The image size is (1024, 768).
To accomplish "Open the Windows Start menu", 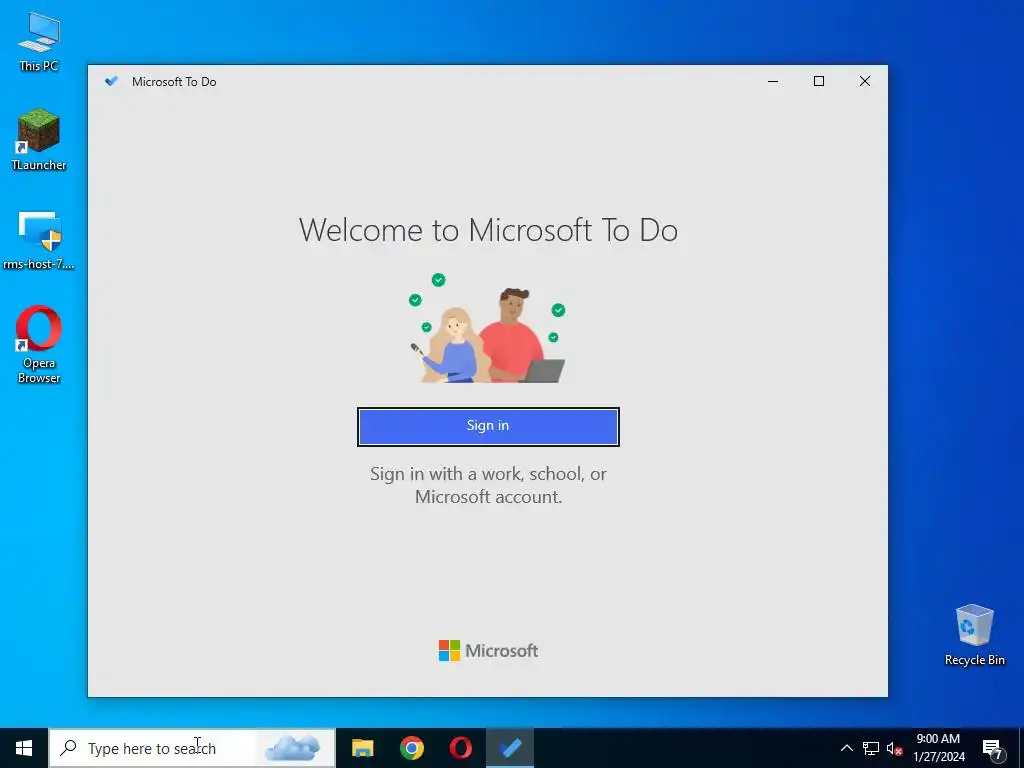I will pos(24,748).
